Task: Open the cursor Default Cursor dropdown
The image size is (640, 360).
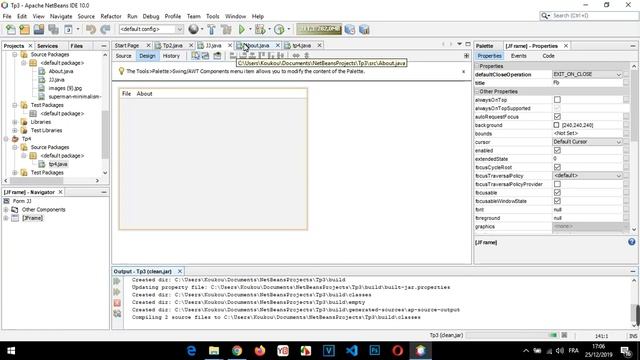Action: 587,142
